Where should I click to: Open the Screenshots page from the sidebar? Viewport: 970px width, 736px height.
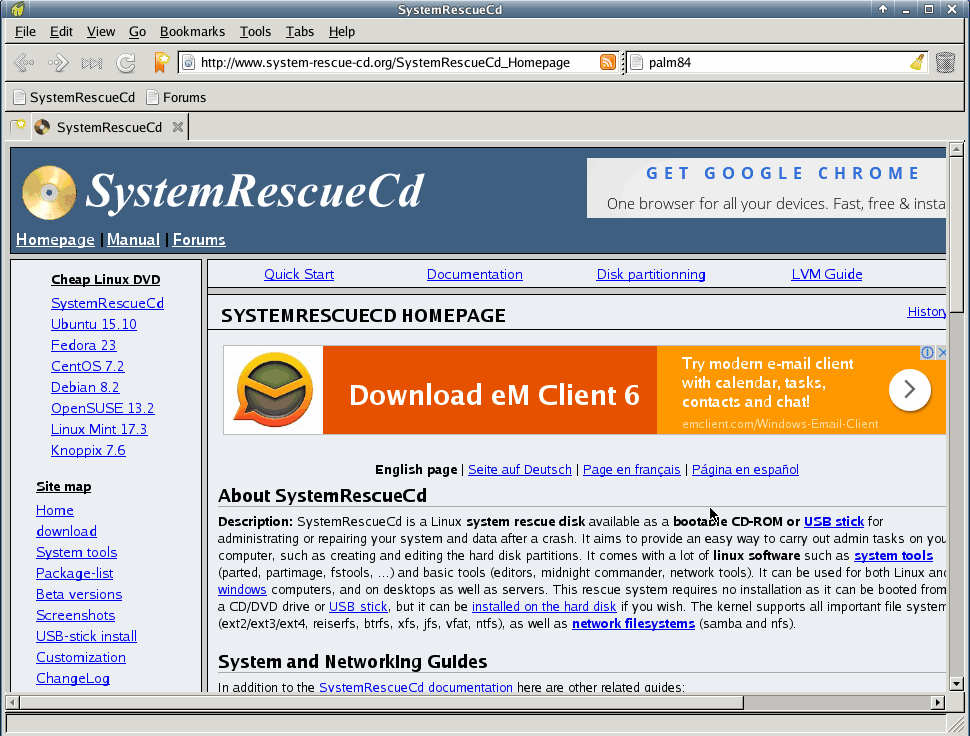click(x=75, y=615)
